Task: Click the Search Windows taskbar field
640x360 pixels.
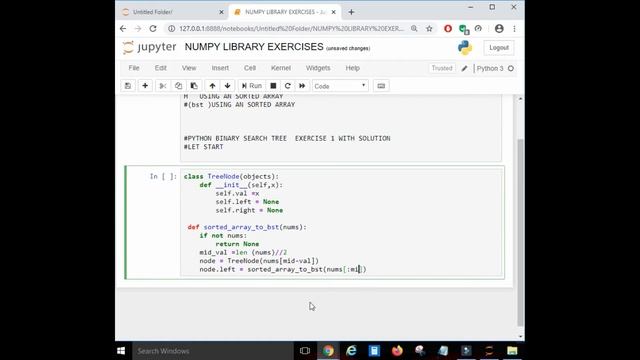Action: point(213,351)
